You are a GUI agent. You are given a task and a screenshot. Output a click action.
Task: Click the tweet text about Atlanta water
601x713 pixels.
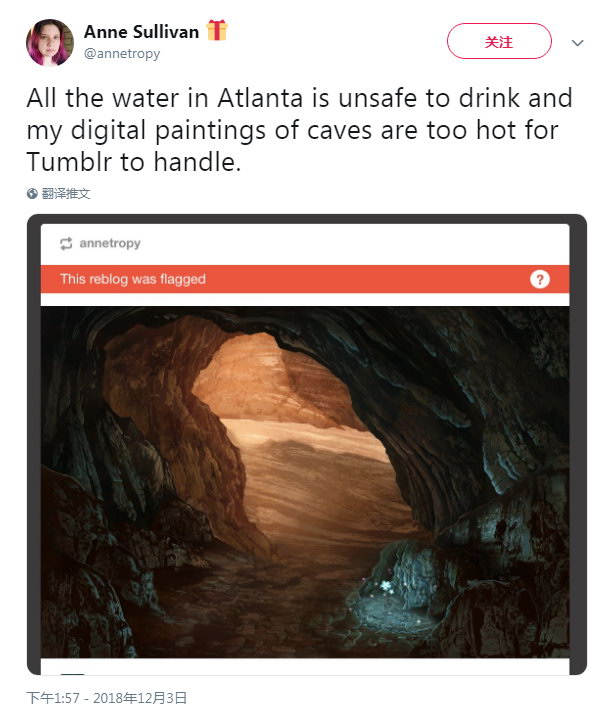(x=299, y=130)
